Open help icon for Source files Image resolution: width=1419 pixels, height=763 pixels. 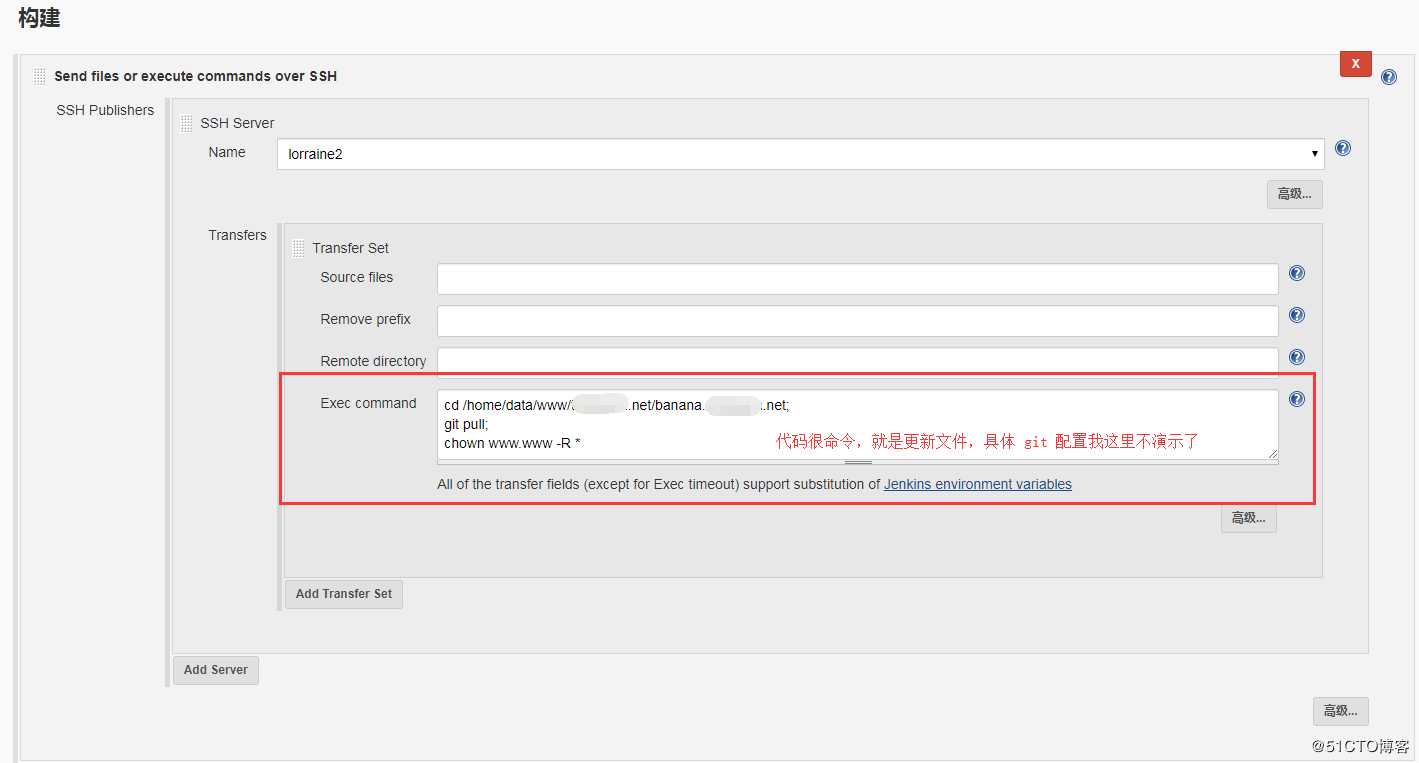click(1297, 273)
